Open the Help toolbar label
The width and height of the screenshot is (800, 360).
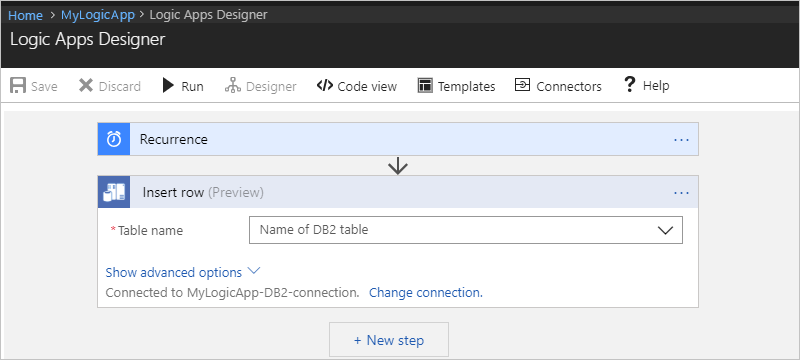point(656,86)
